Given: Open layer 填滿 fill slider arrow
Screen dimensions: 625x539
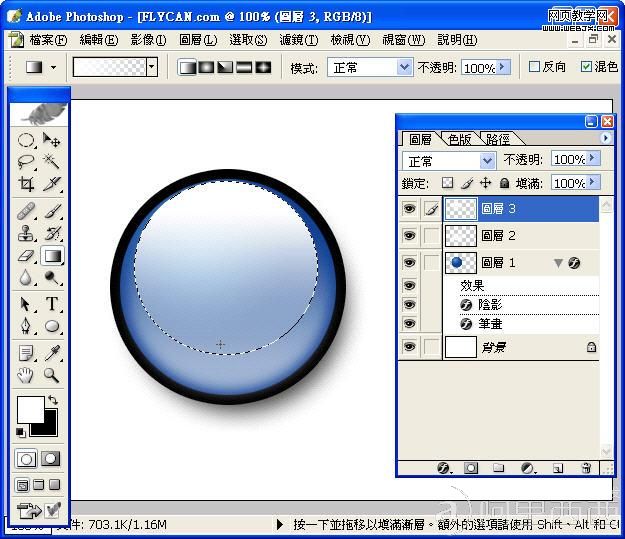Looking at the screenshot, I should click(x=593, y=183).
